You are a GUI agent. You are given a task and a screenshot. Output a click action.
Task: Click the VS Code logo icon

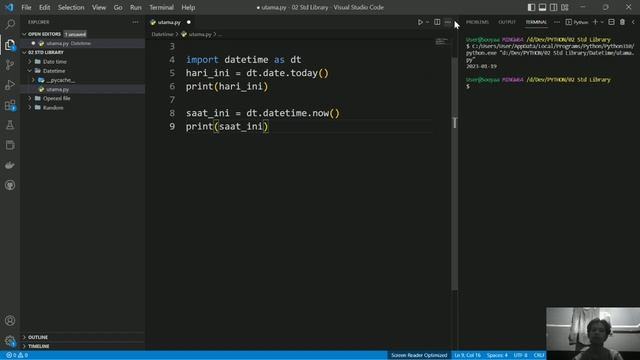tap(9, 7)
